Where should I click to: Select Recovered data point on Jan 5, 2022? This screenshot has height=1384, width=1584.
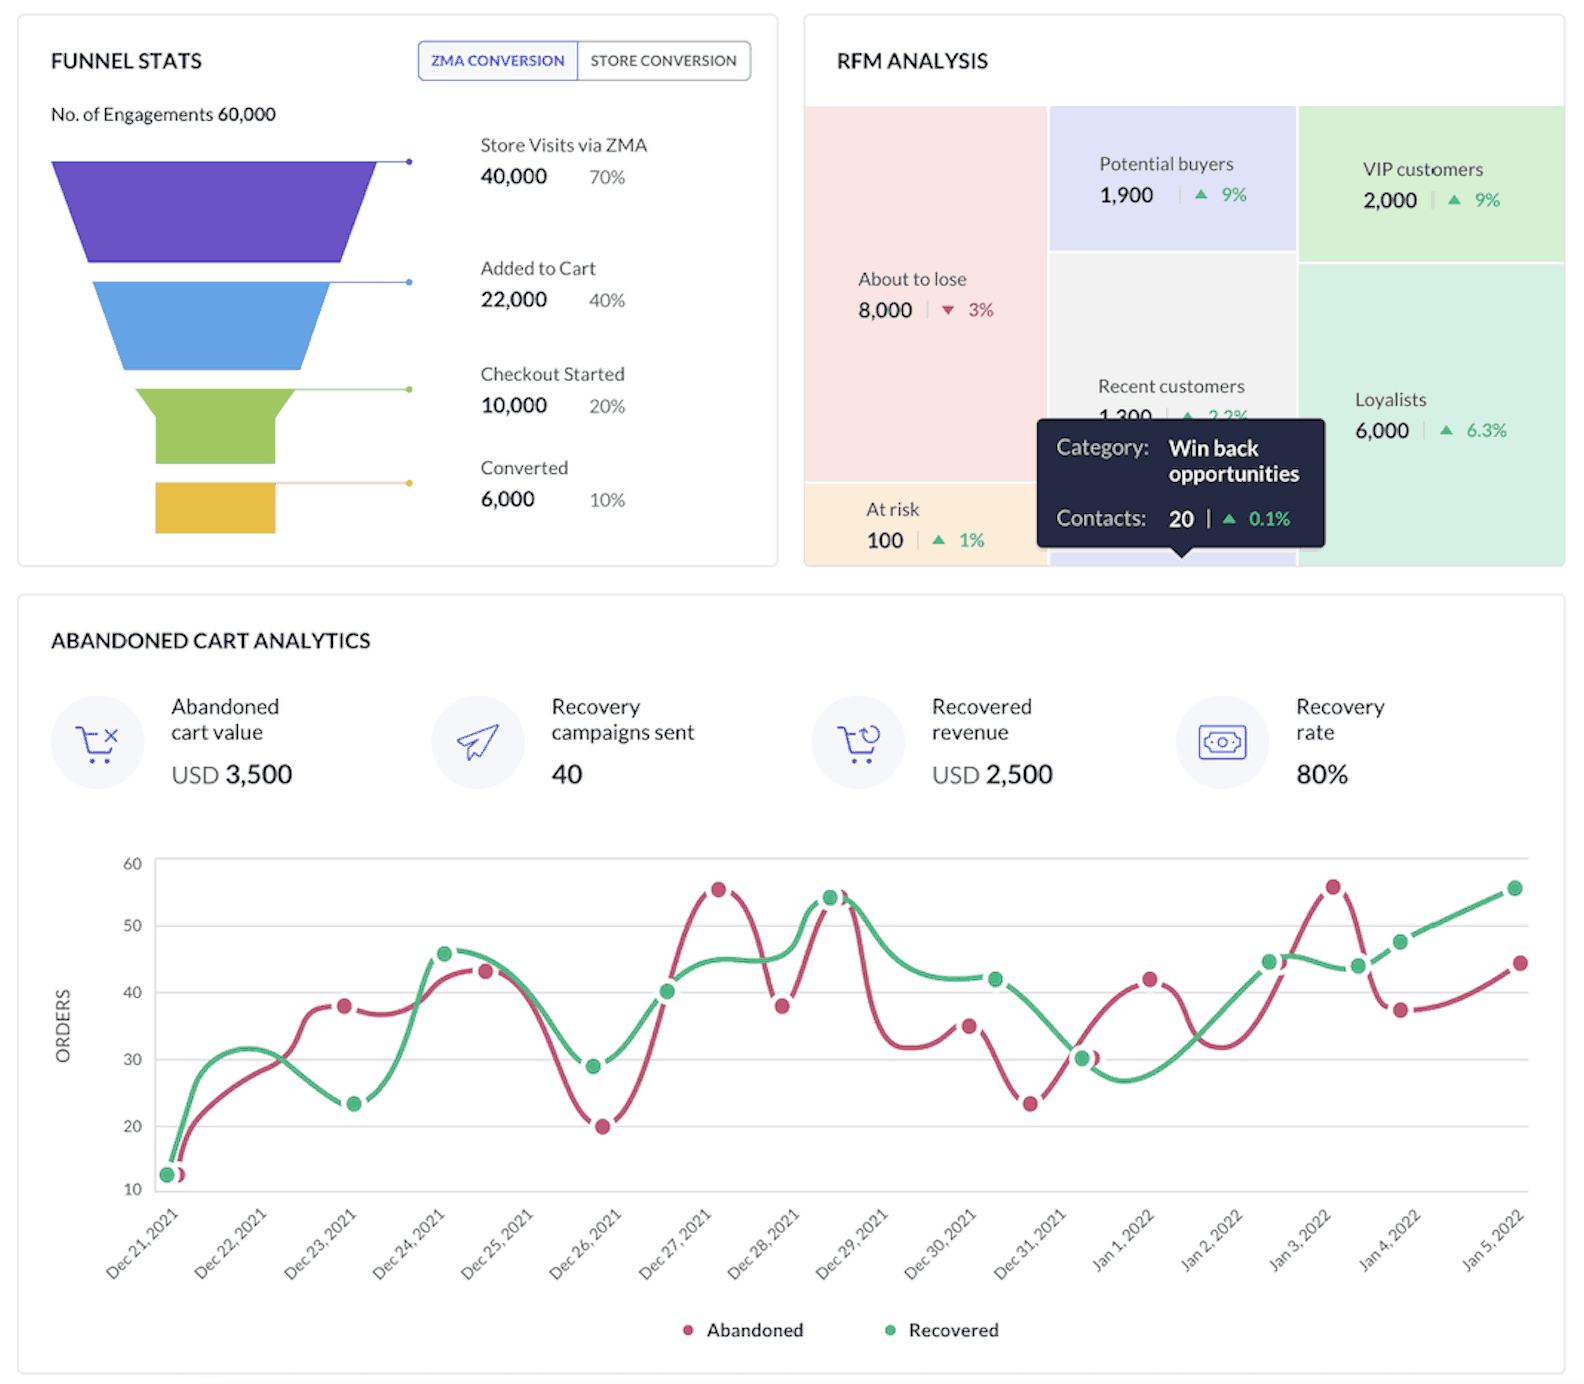coord(1515,888)
